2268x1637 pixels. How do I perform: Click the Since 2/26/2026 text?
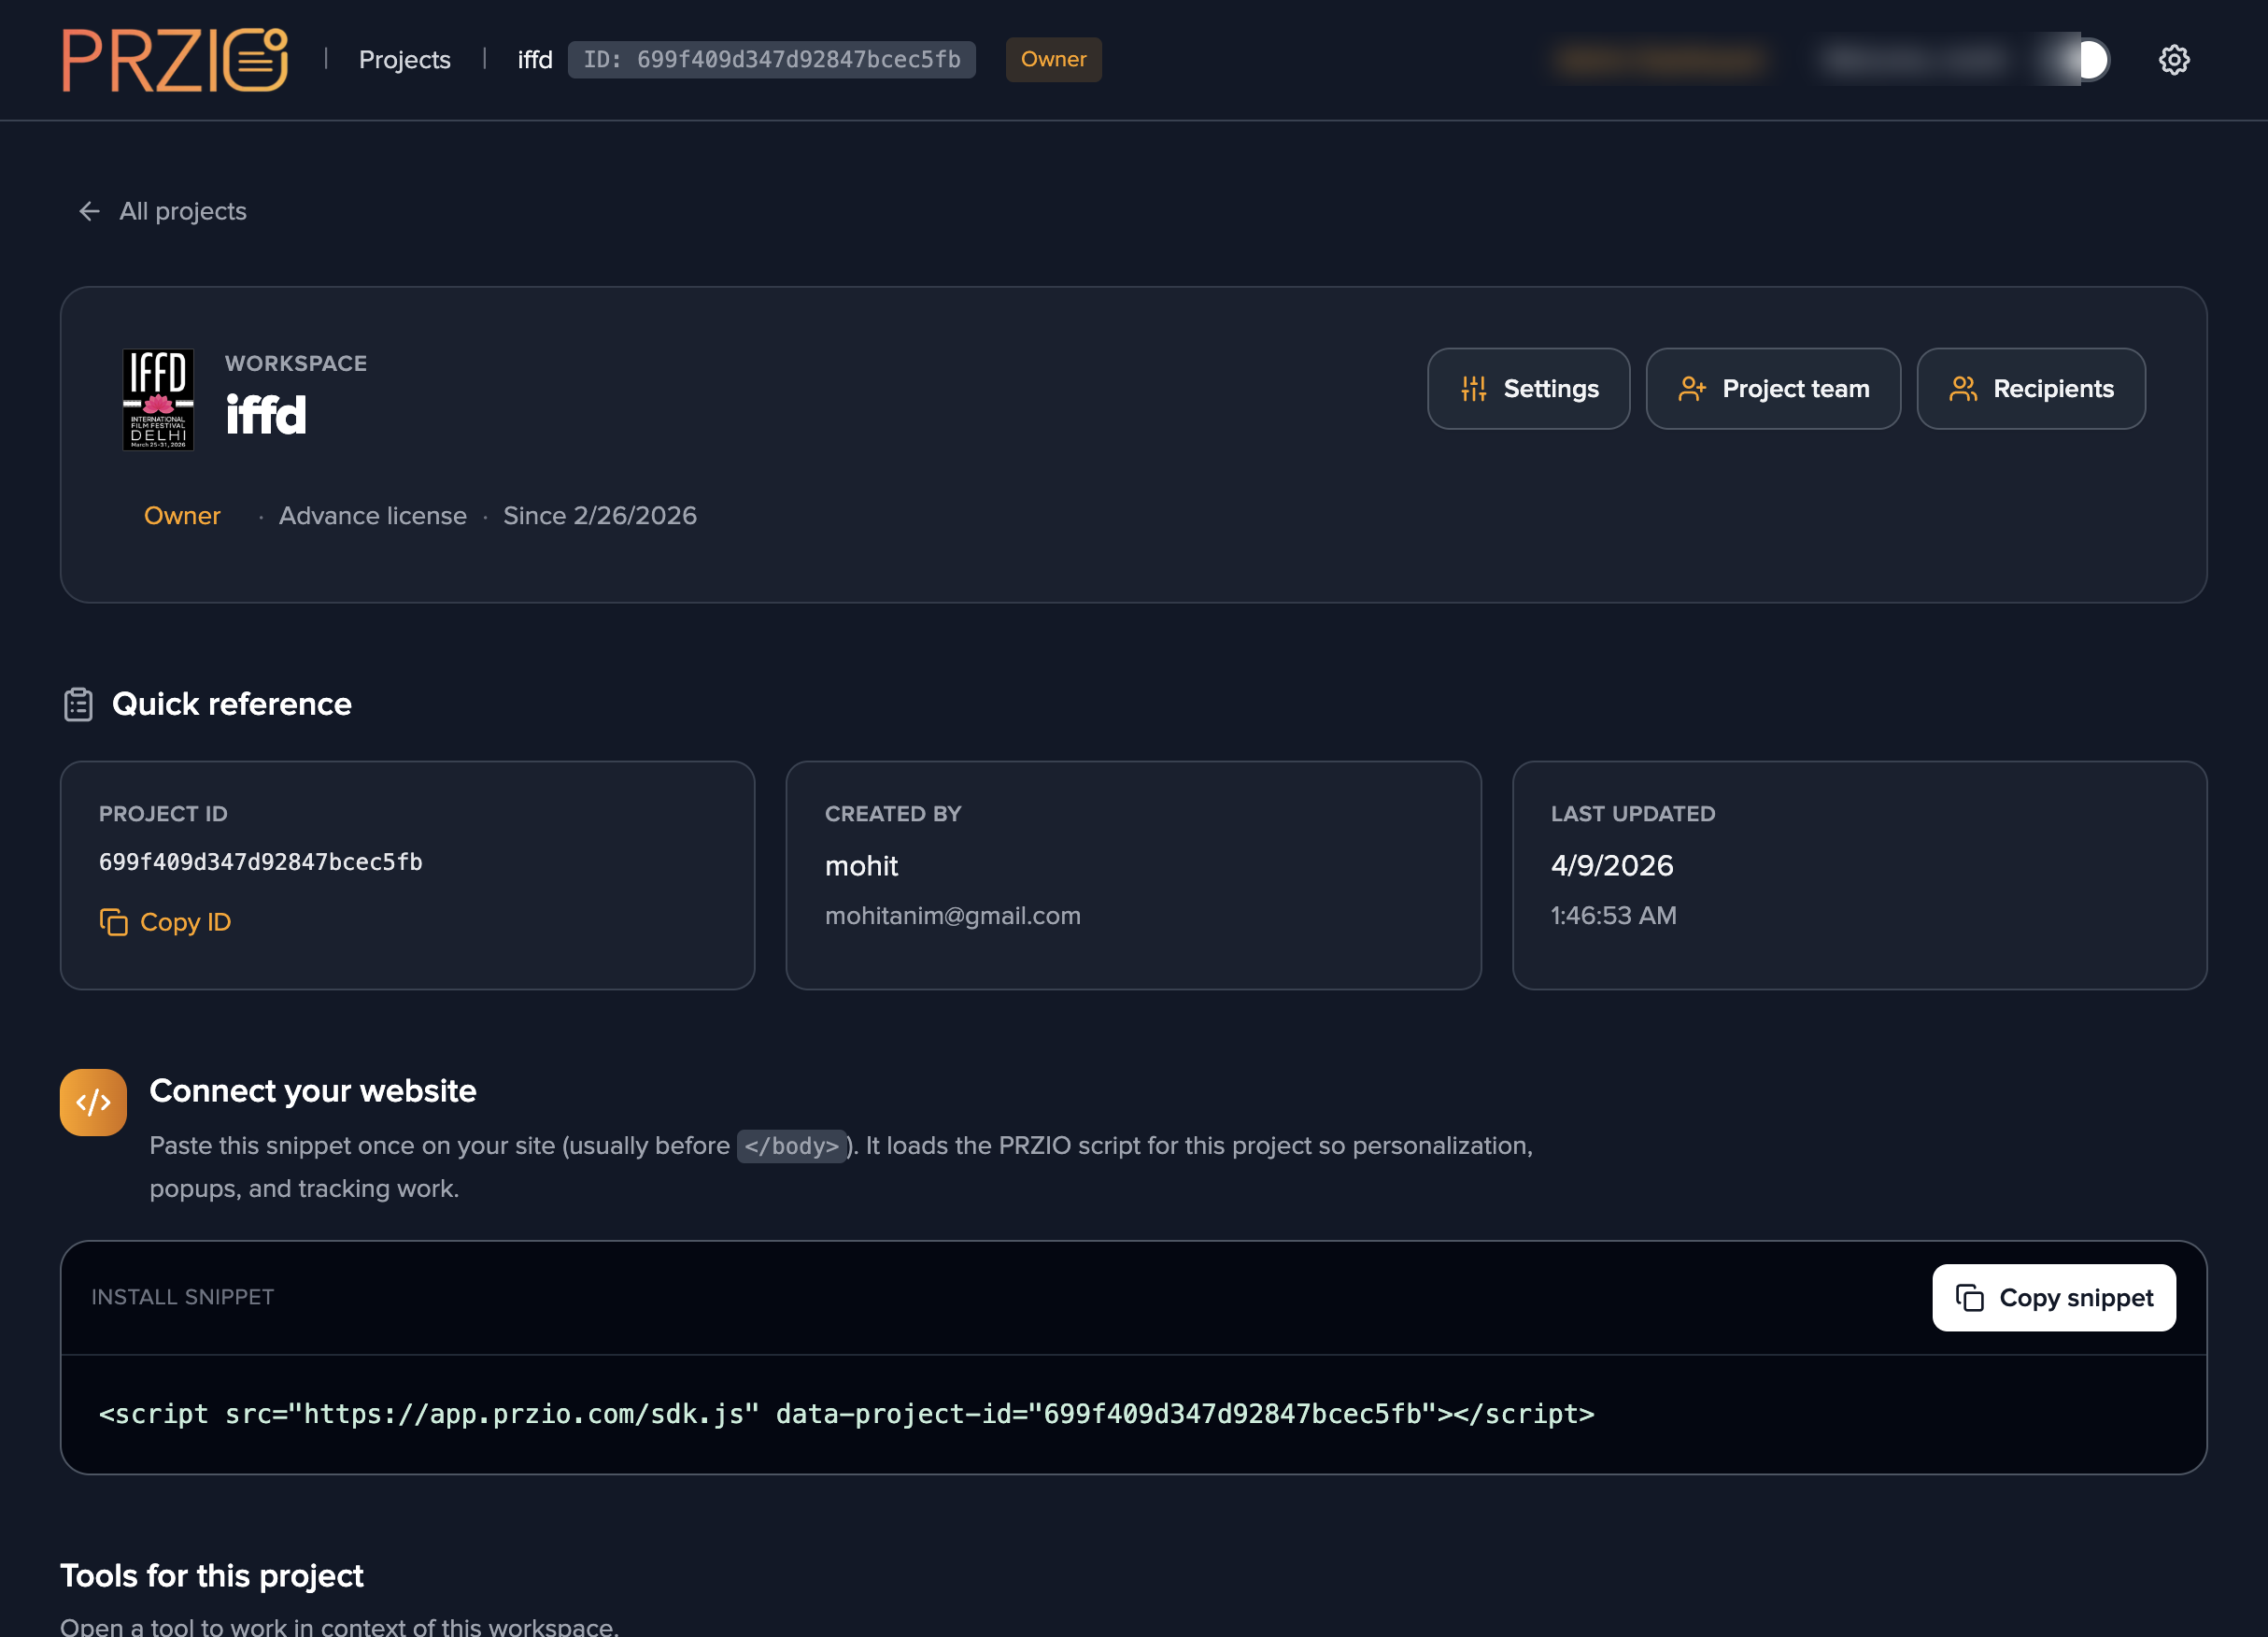[x=600, y=516]
